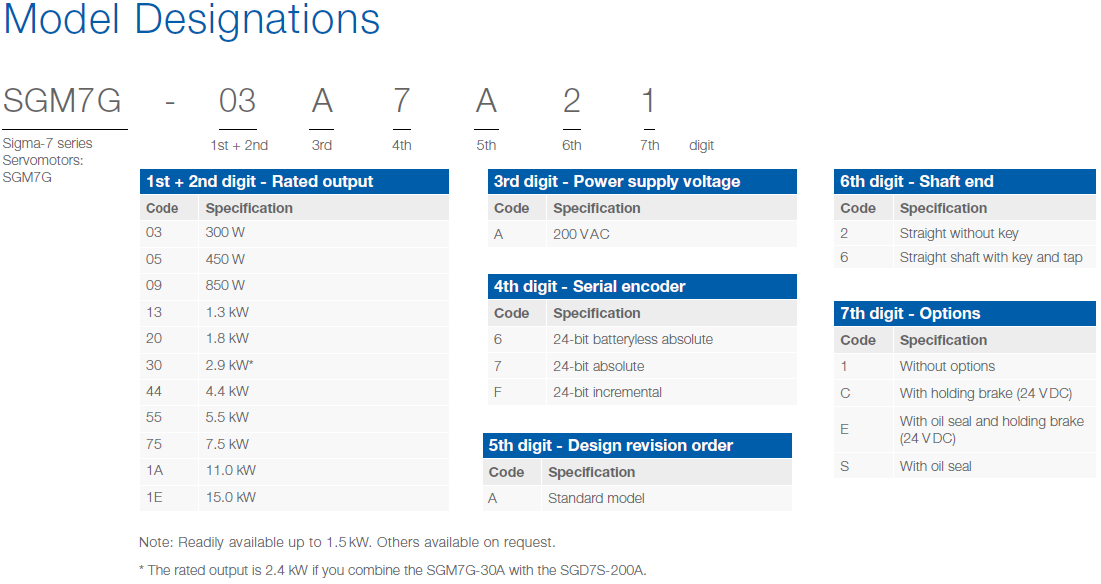Click the 4th digit Serial encoder header
Screen dimensions: 1101x584
[x=642, y=286]
